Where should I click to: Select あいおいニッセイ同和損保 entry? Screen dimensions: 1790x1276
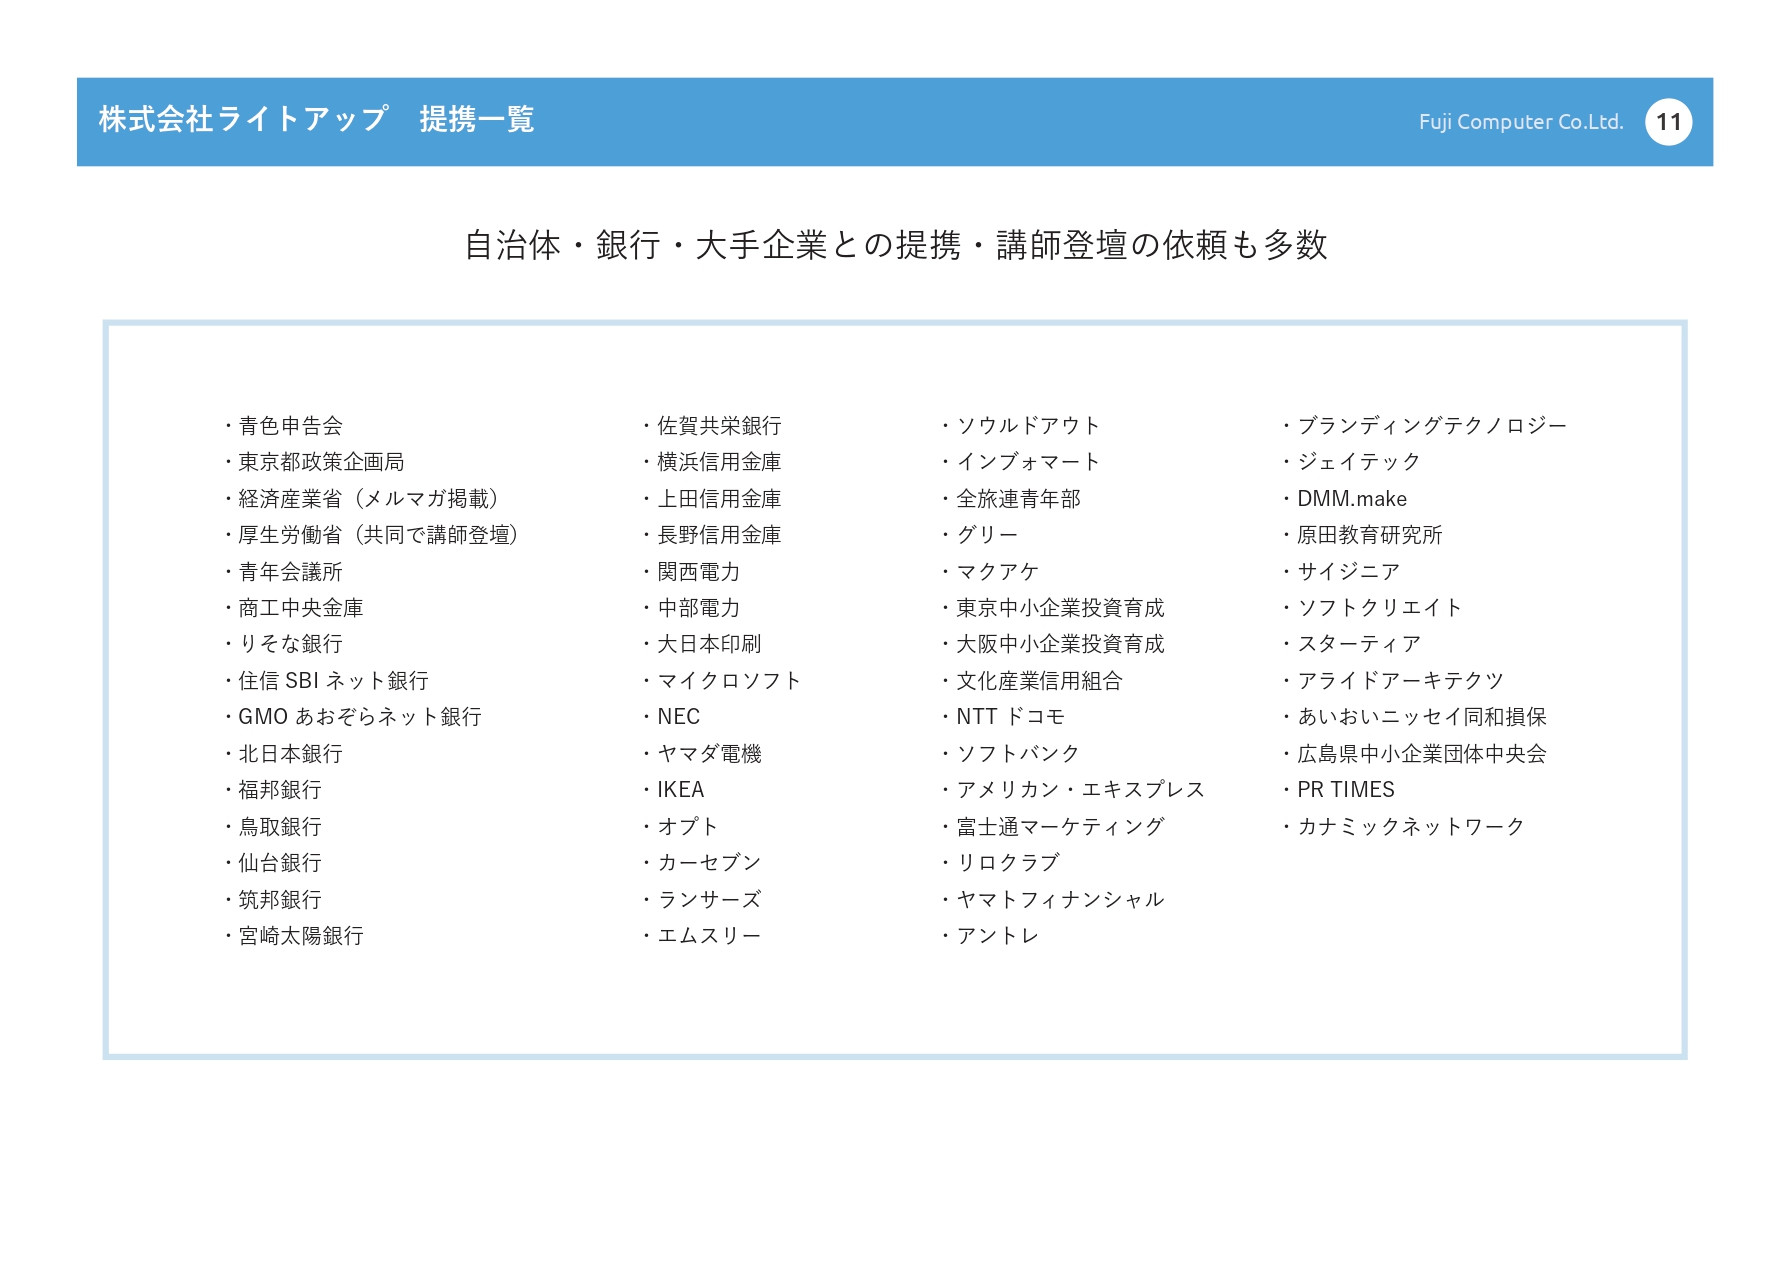(x=1415, y=717)
